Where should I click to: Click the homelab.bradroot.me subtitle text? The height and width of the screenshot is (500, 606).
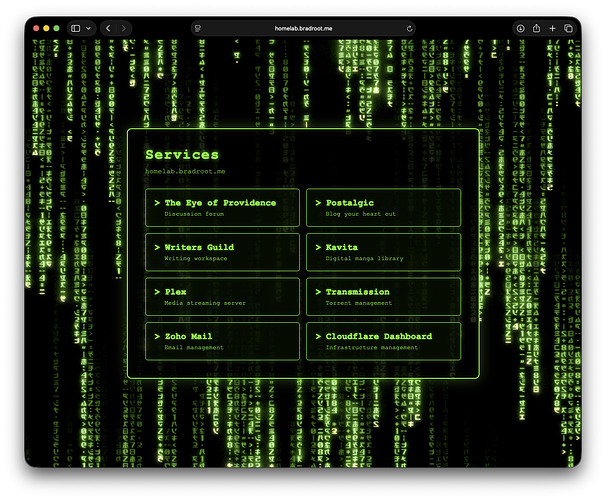click(x=185, y=171)
